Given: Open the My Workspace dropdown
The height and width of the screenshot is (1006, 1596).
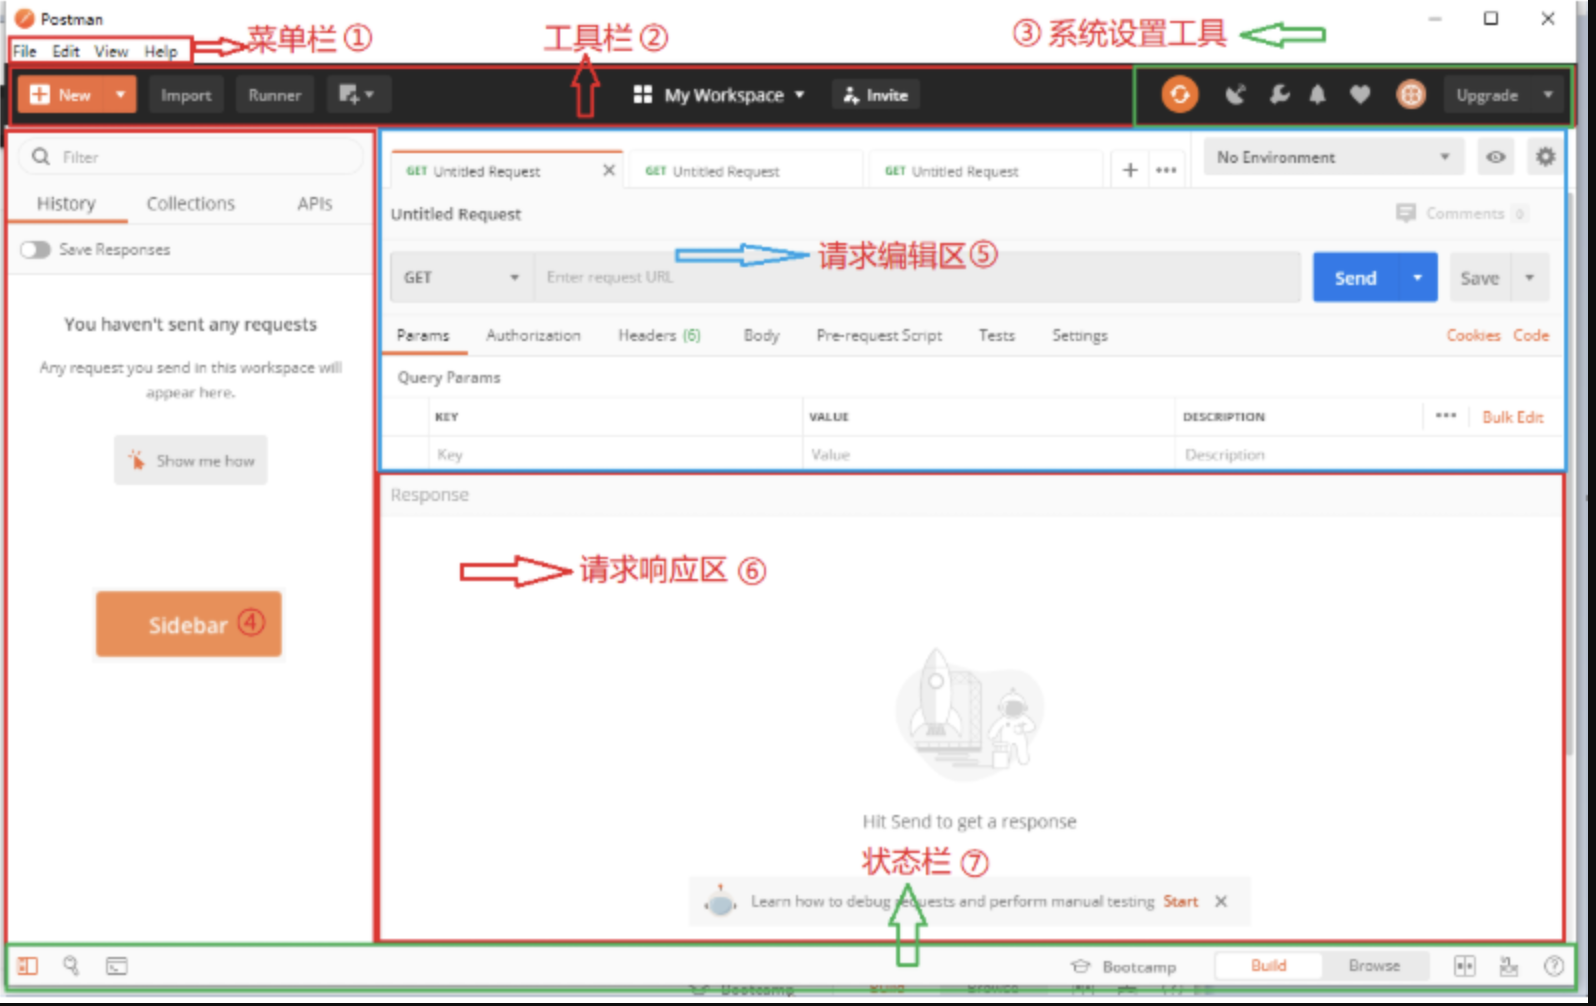Looking at the screenshot, I should [719, 95].
